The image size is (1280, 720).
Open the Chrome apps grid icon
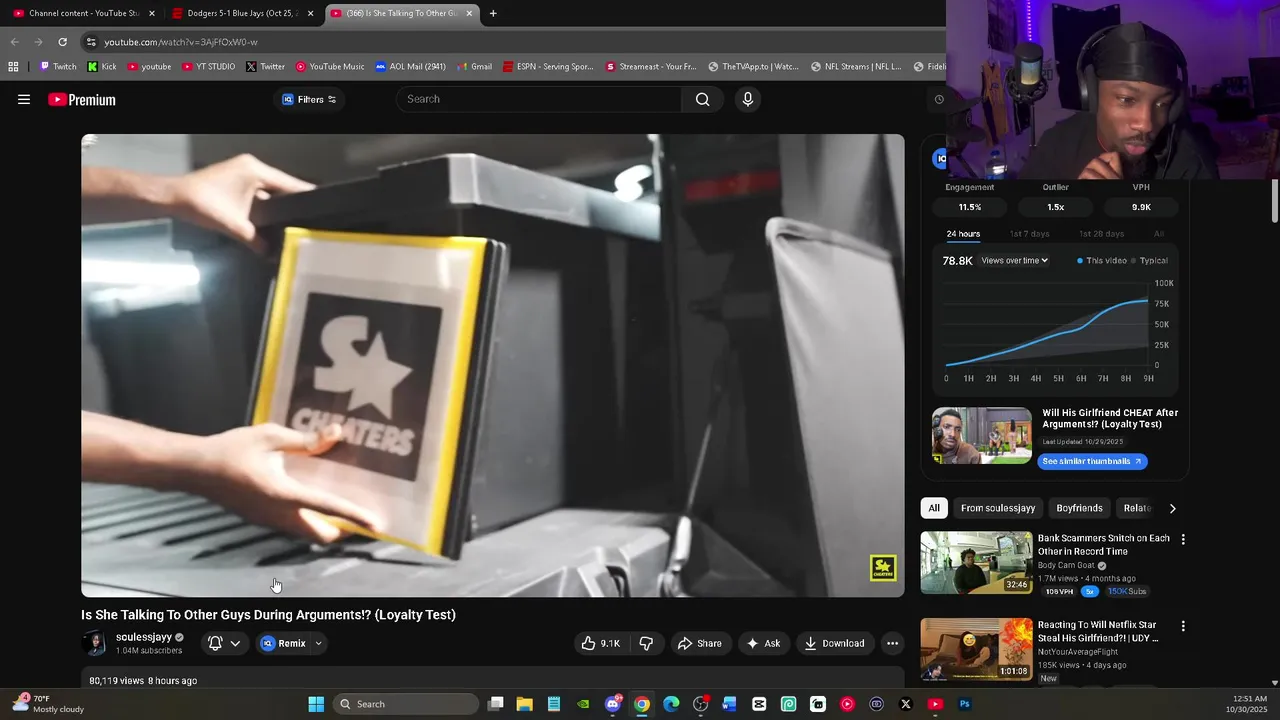point(13,67)
